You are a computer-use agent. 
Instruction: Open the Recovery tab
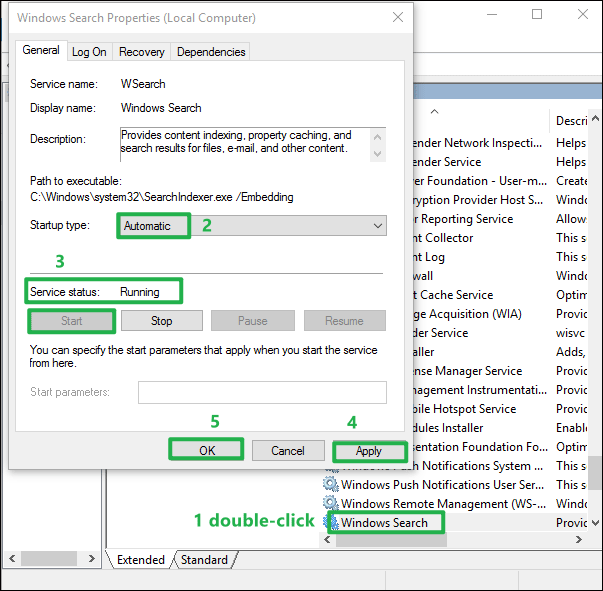pyautogui.click(x=142, y=52)
